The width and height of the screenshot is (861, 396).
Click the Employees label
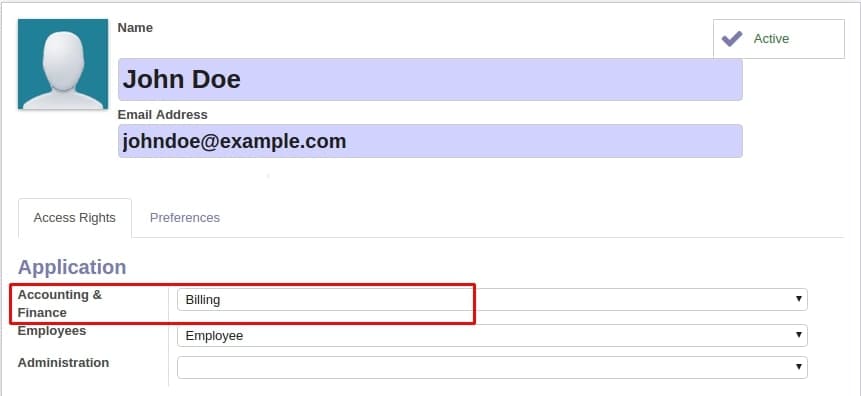pyautogui.click(x=52, y=331)
